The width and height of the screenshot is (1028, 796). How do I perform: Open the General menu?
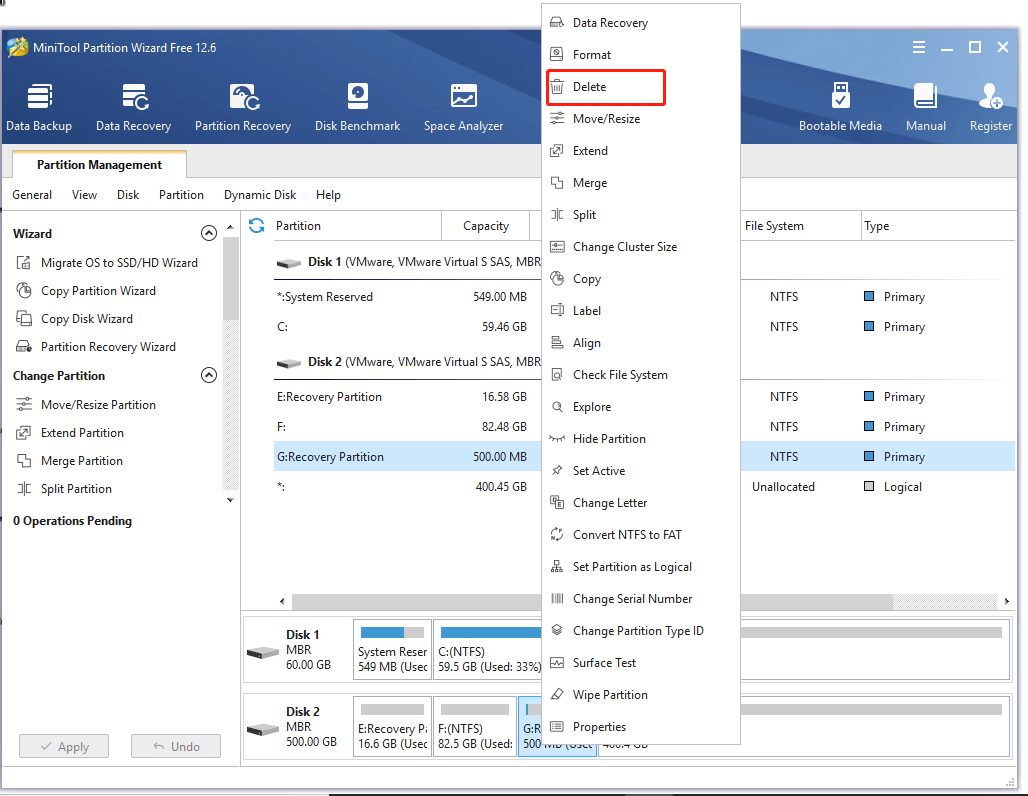pos(32,195)
